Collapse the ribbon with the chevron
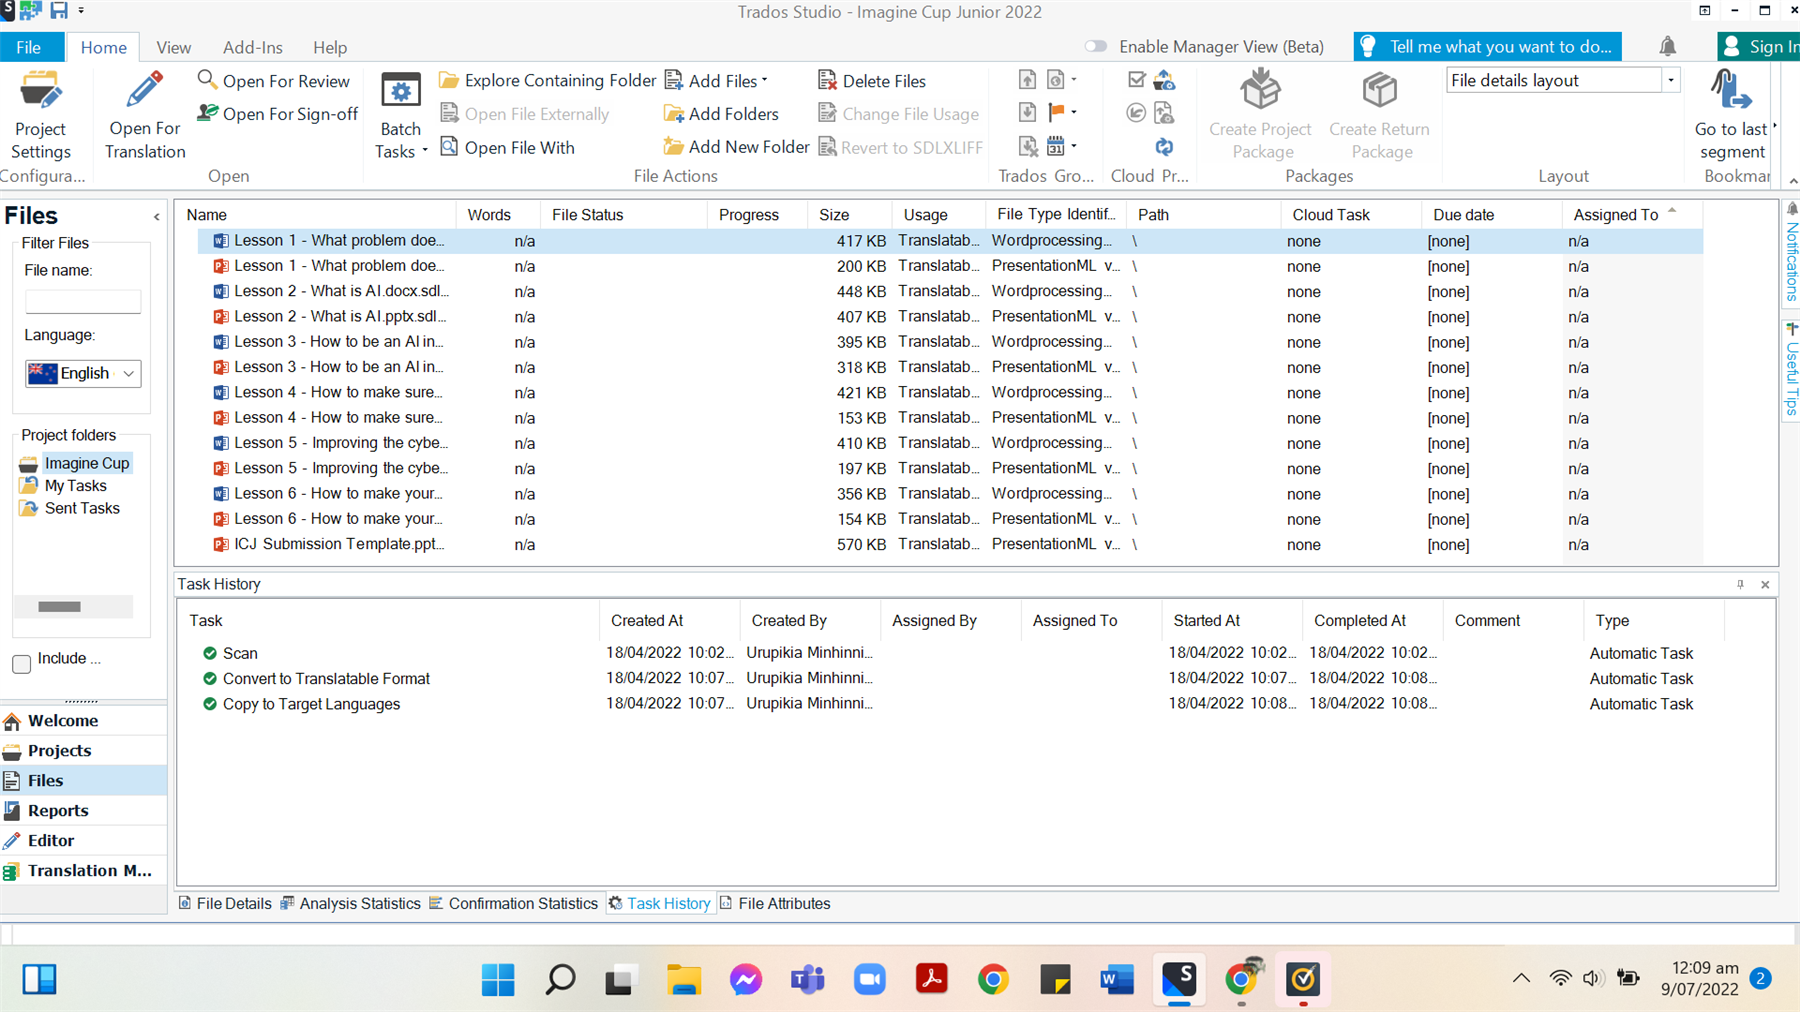This screenshot has width=1800, height=1012. [1793, 181]
